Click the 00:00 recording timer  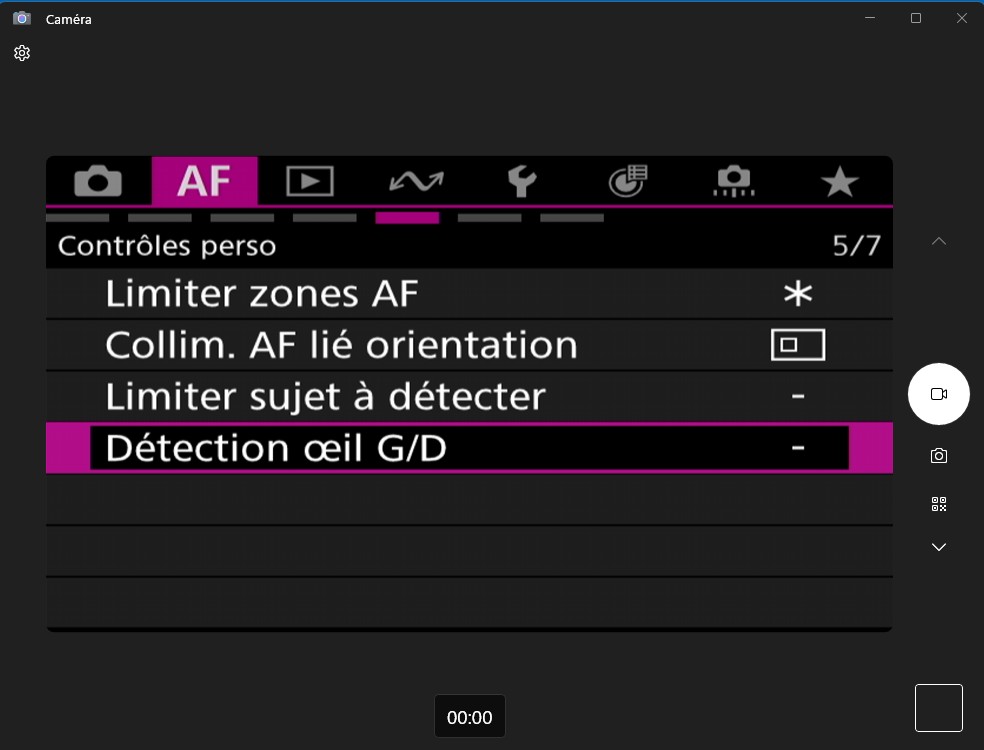(x=470, y=717)
